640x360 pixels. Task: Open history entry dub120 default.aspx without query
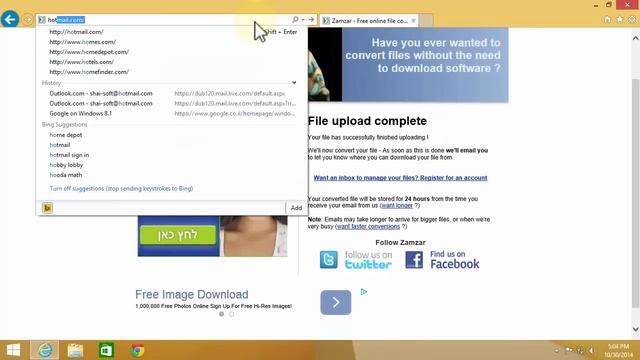coord(171,93)
